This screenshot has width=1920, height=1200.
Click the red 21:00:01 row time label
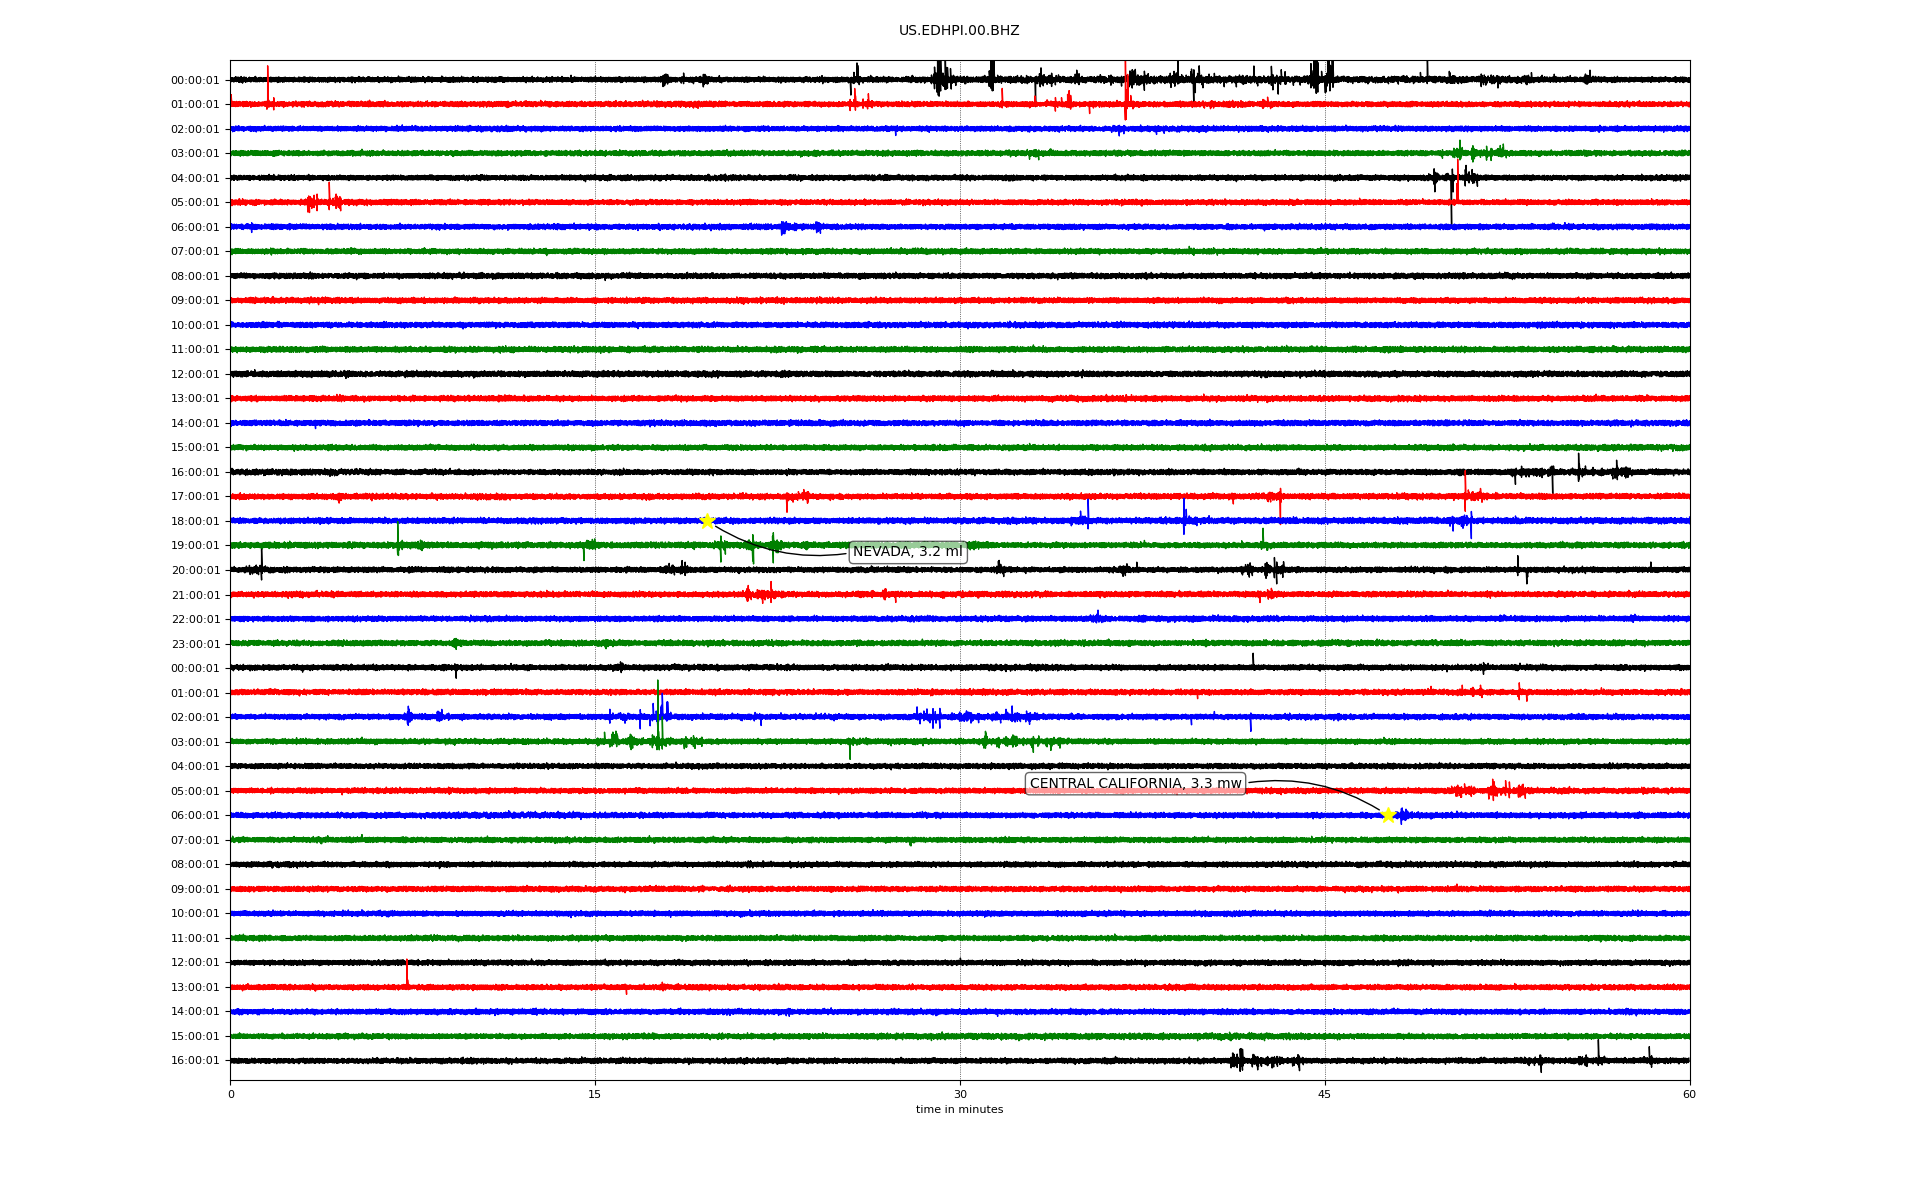pyautogui.click(x=195, y=596)
